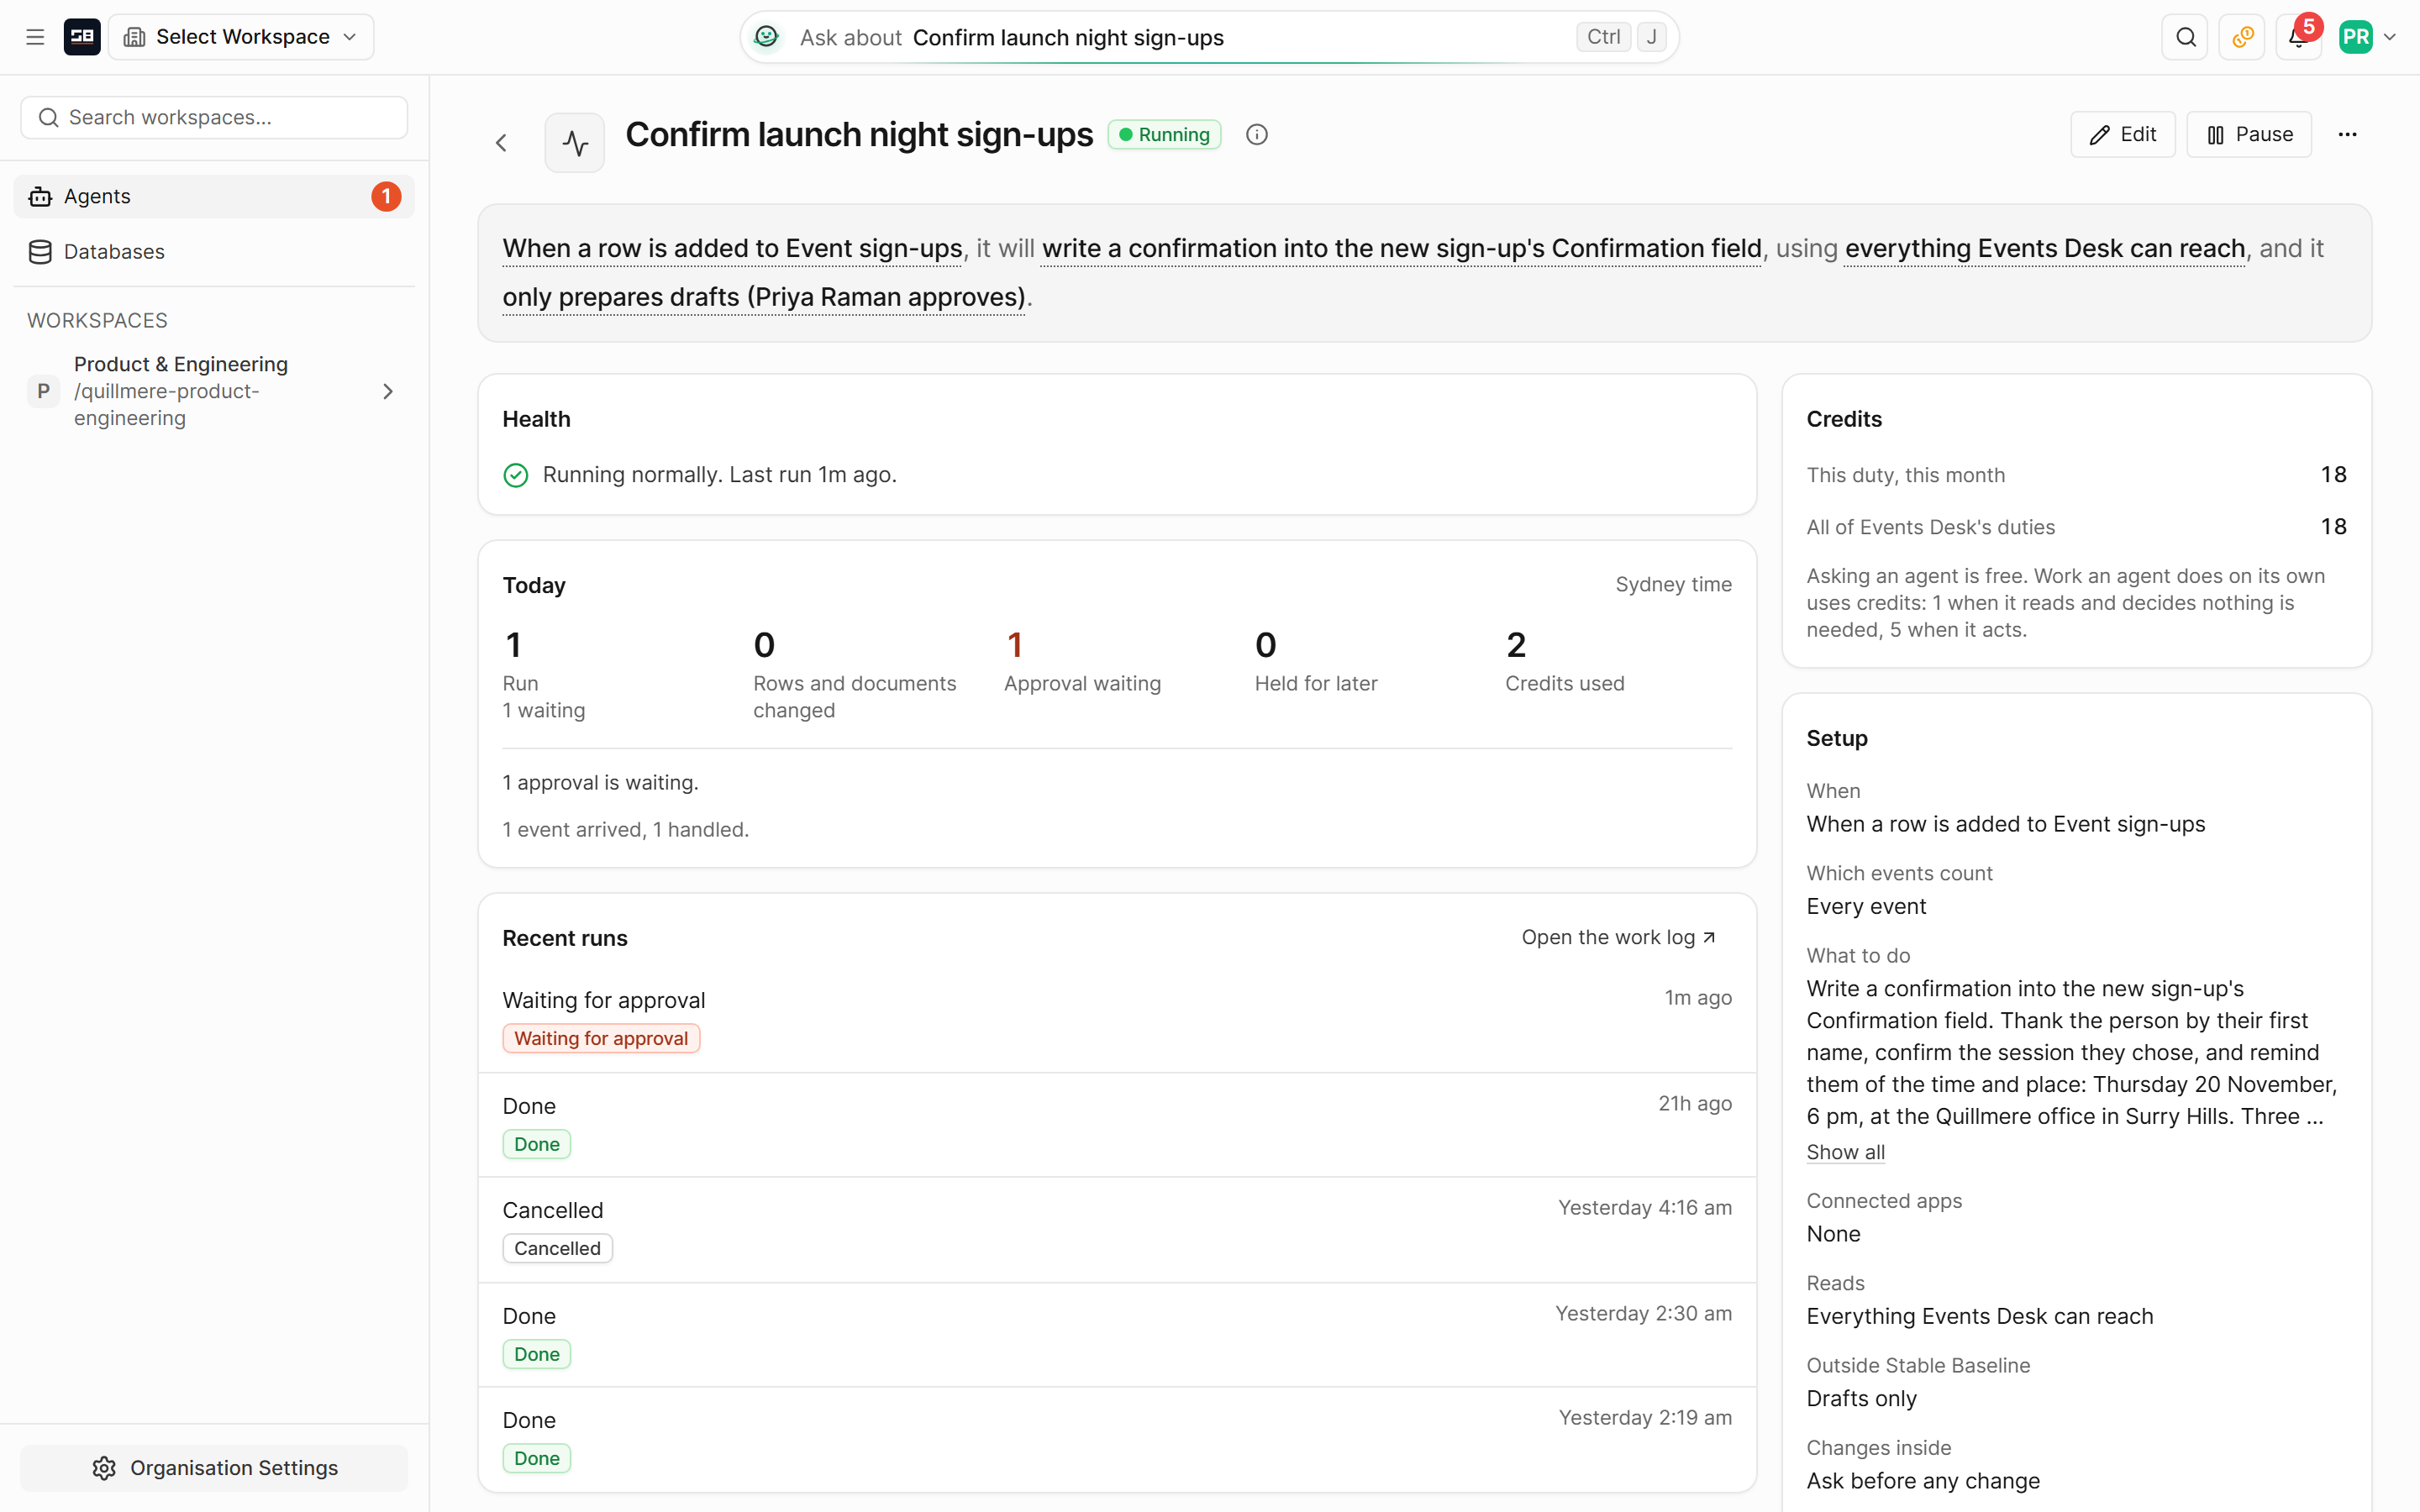Screen dimensions: 2420x1512
Task: Pause the duty
Action: tap(2249, 134)
